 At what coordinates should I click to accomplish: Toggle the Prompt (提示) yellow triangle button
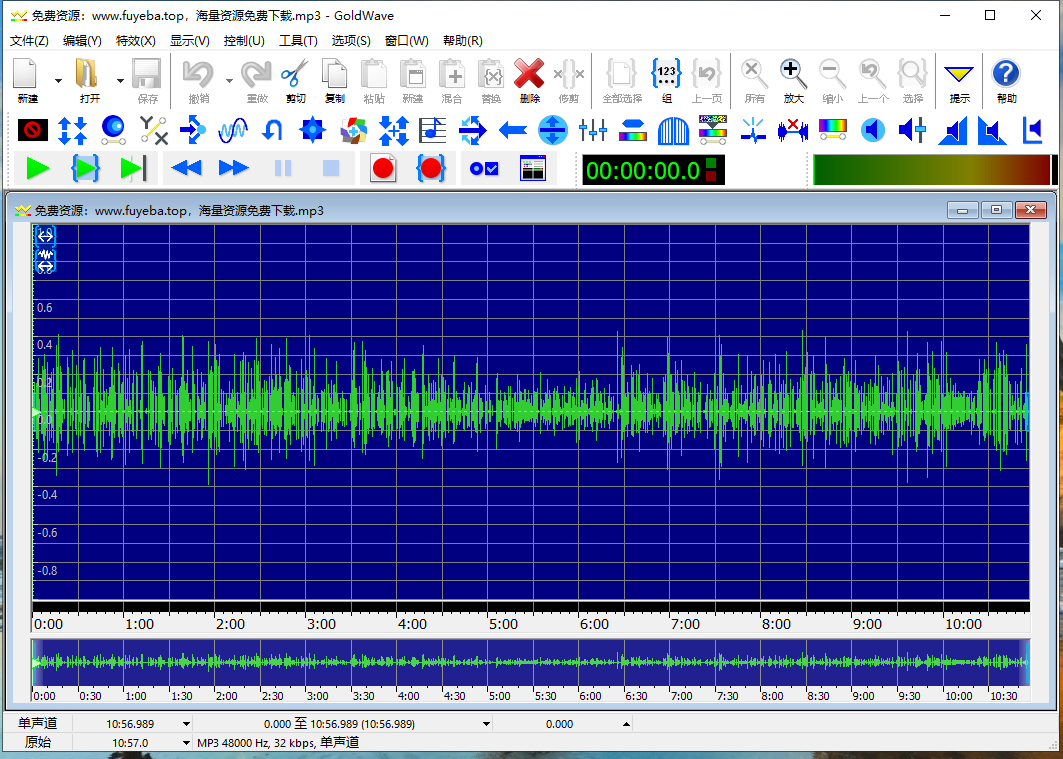[x=959, y=75]
